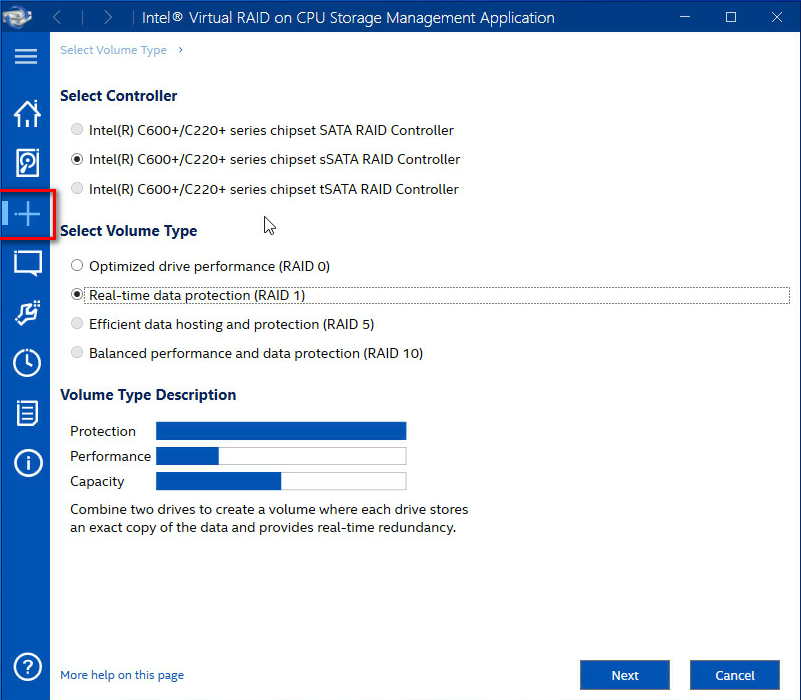The width and height of the screenshot is (801, 700).
Task: Click the breadcrumb chevron arrow
Action: [180, 50]
